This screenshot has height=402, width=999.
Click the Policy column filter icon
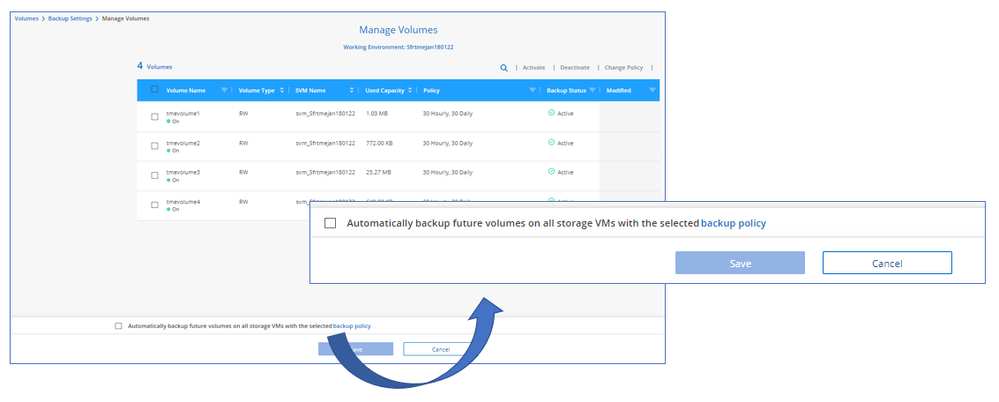pyautogui.click(x=532, y=90)
